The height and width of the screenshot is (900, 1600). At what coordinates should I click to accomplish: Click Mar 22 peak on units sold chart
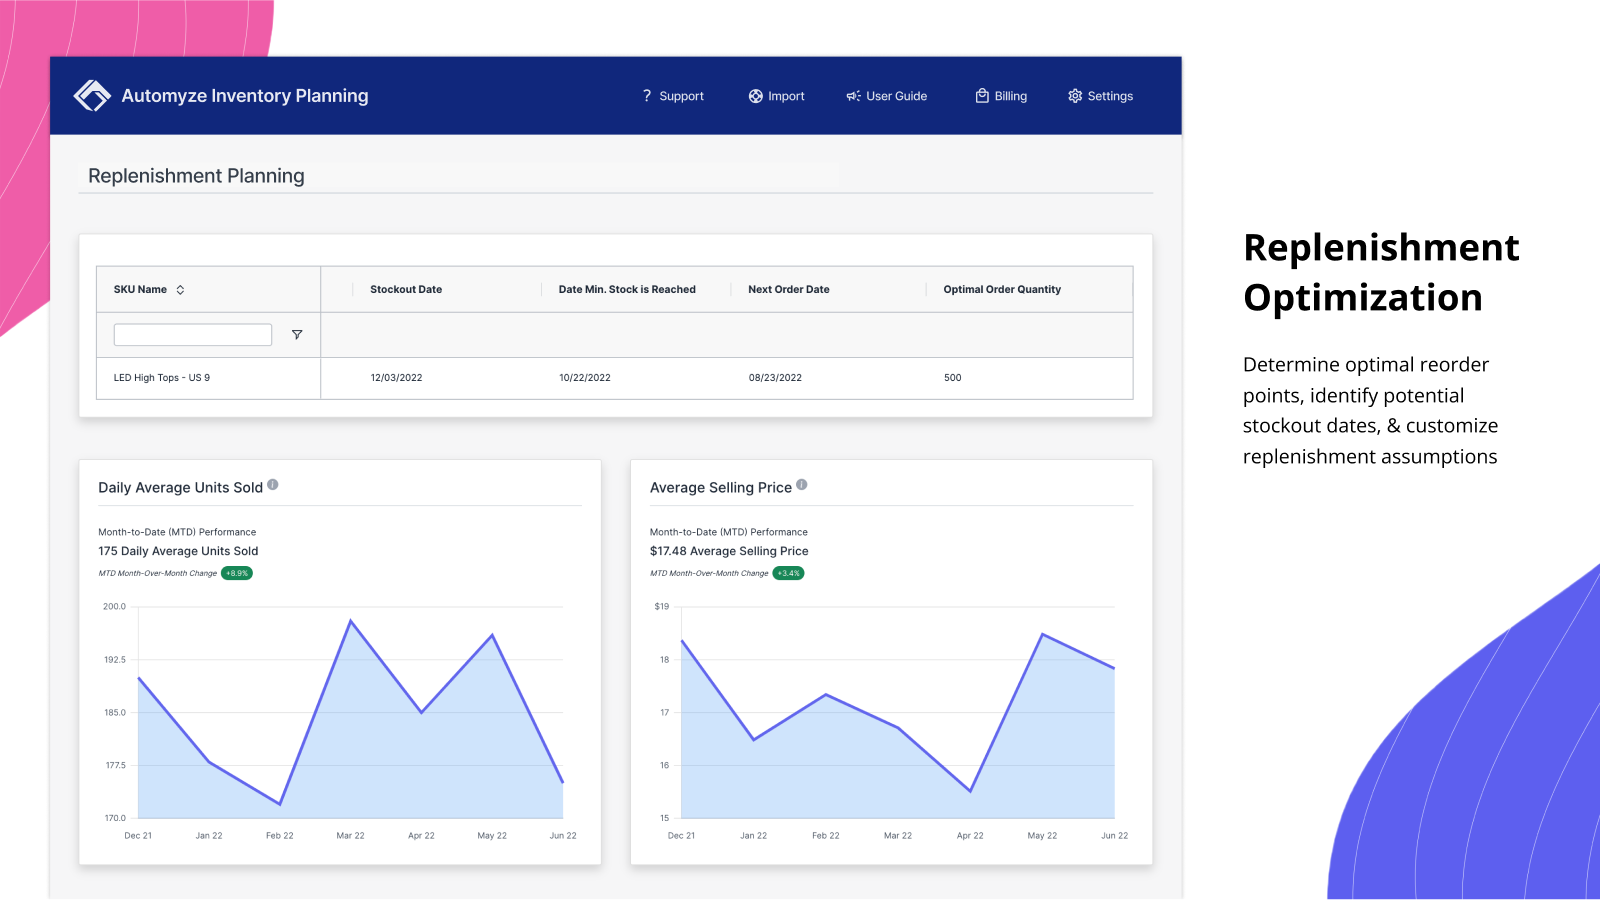pyautogui.click(x=351, y=621)
